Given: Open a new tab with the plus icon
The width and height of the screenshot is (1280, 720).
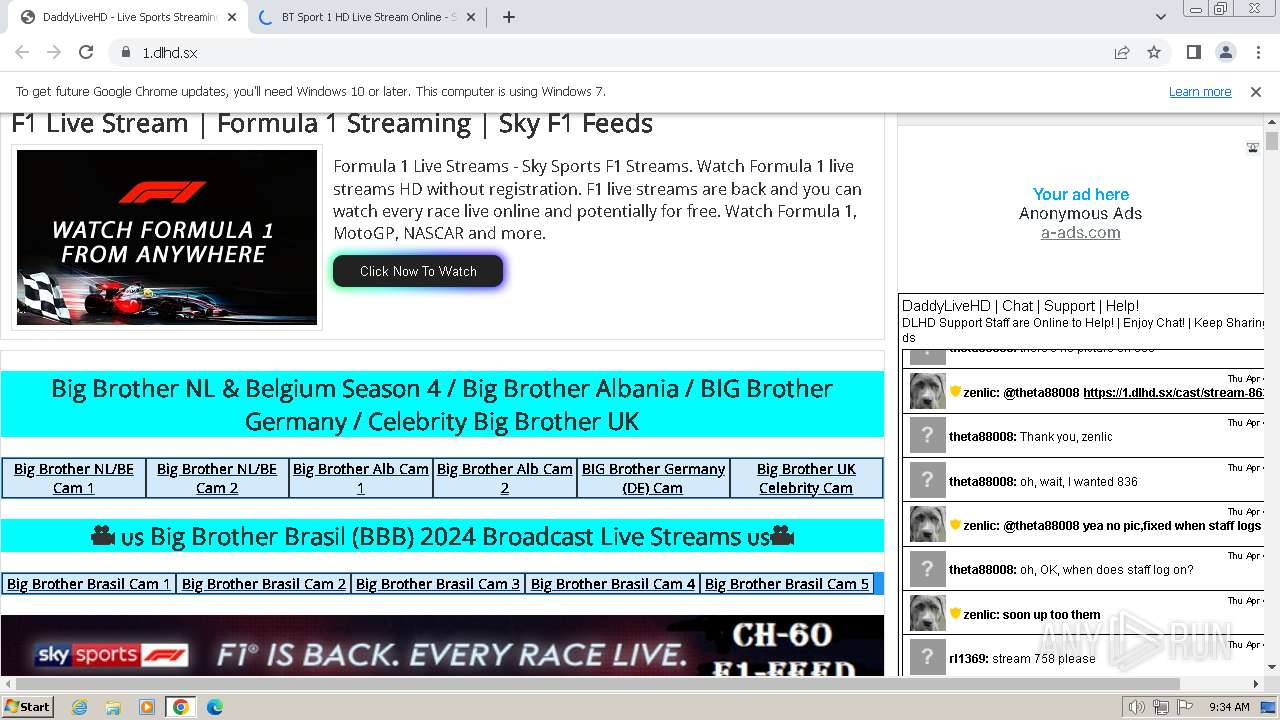Looking at the screenshot, I should 508,17.
